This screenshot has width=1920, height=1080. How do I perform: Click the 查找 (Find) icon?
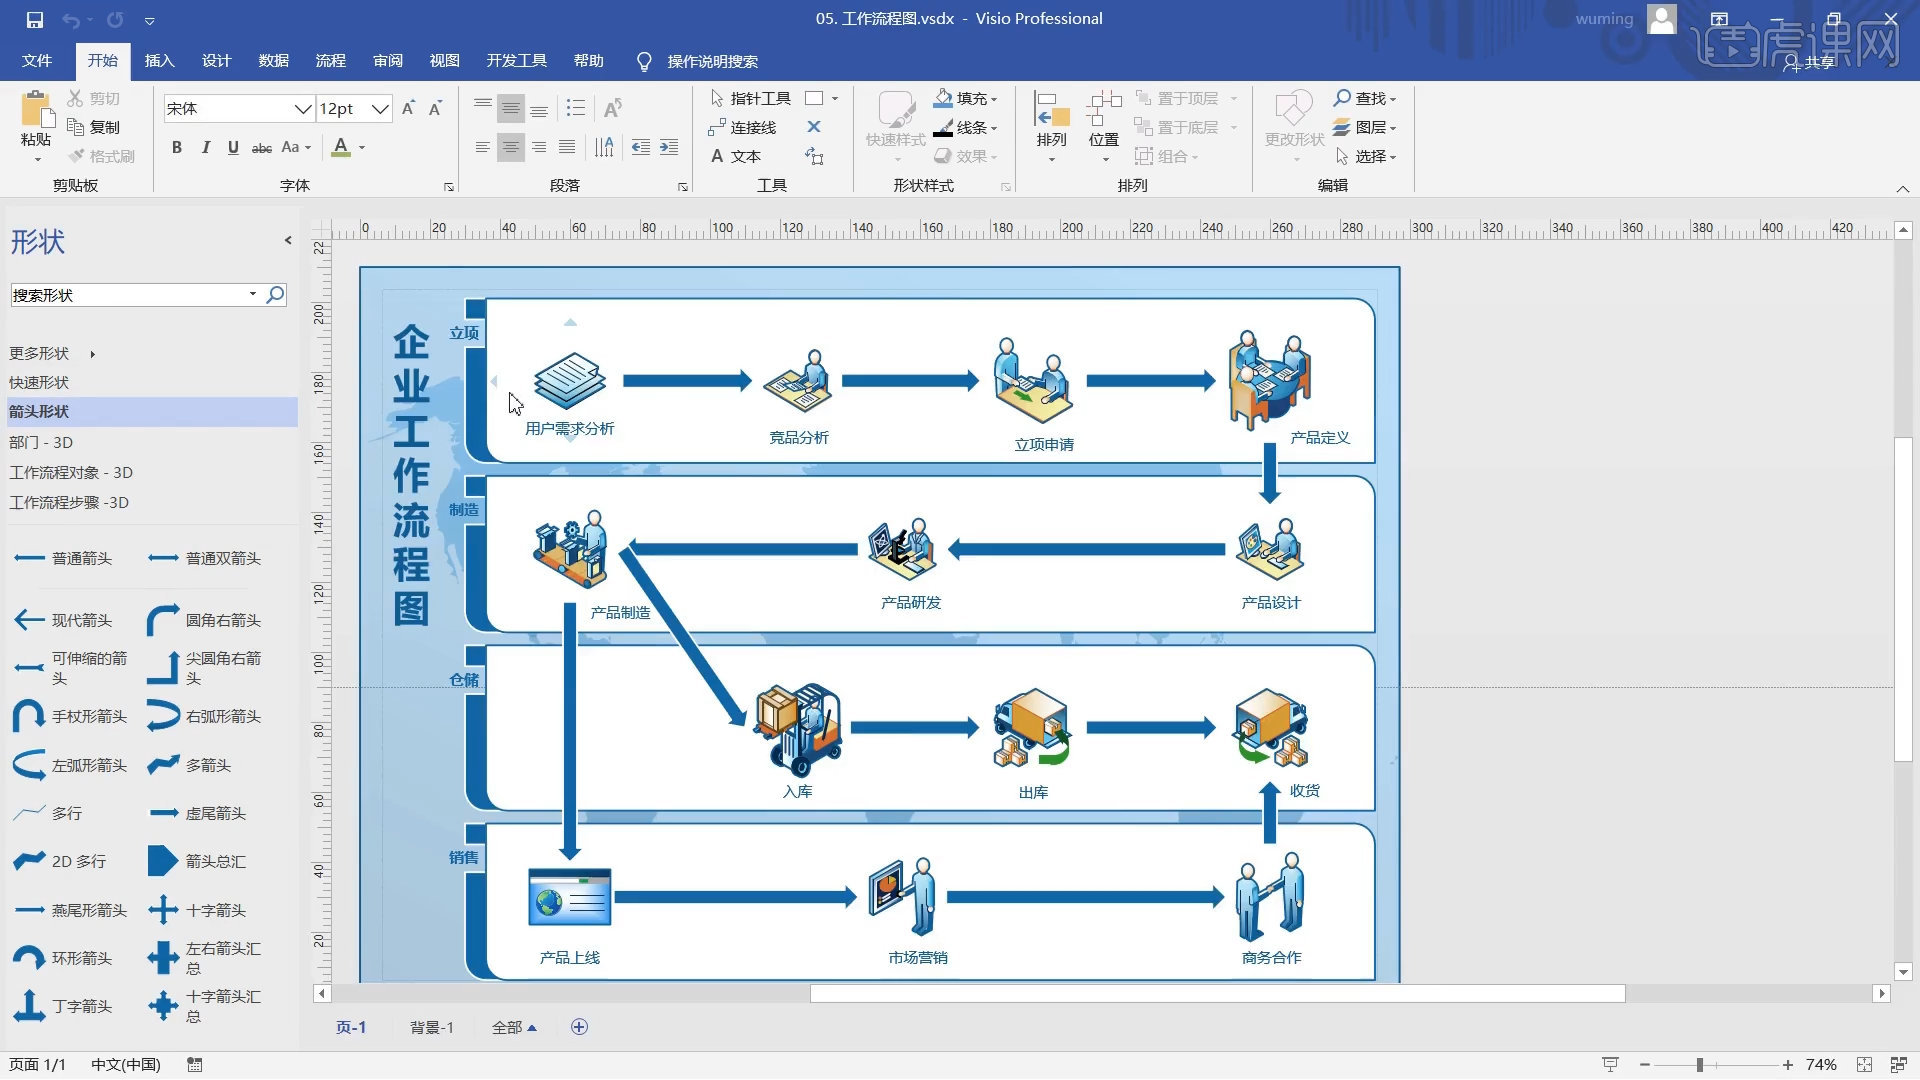click(x=1362, y=98)
